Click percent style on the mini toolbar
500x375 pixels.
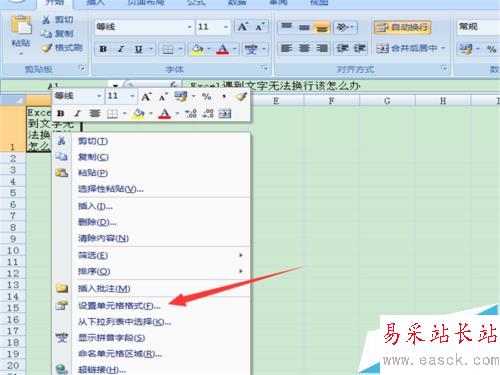coord(207,97)
